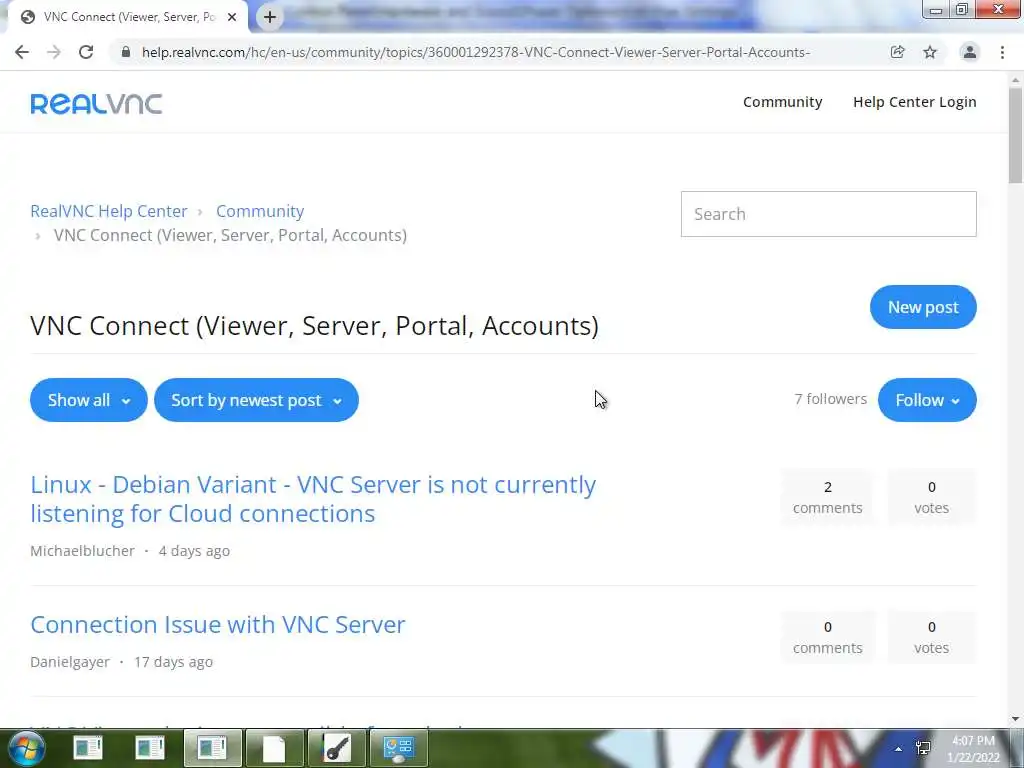
Task: Open Connection Issue with VNC Server post
Action: tap(217, 624)
